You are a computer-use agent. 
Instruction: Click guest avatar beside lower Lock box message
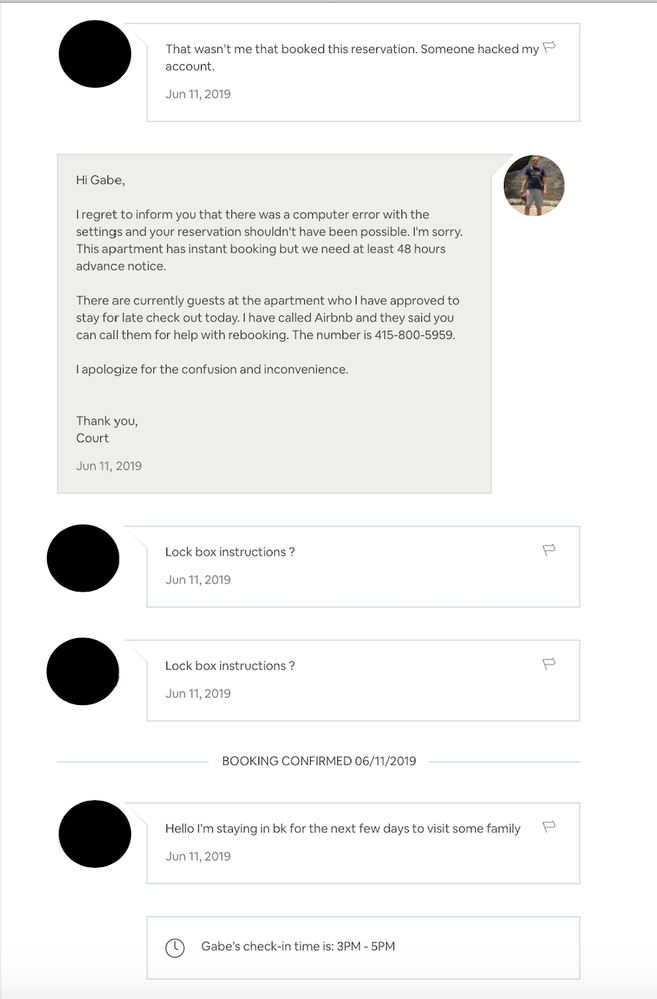pos(83,671)
